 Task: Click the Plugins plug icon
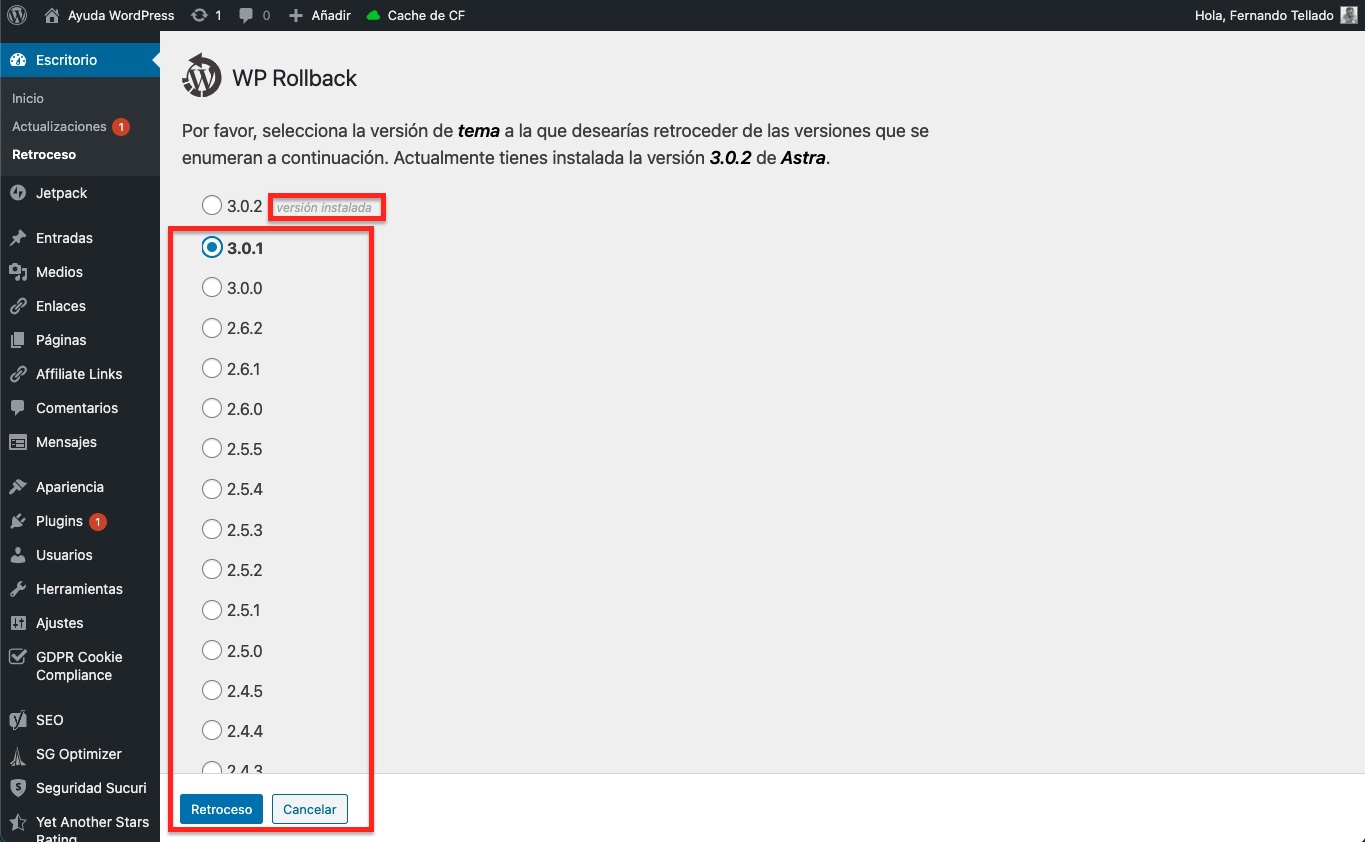(x=18, y=521)
